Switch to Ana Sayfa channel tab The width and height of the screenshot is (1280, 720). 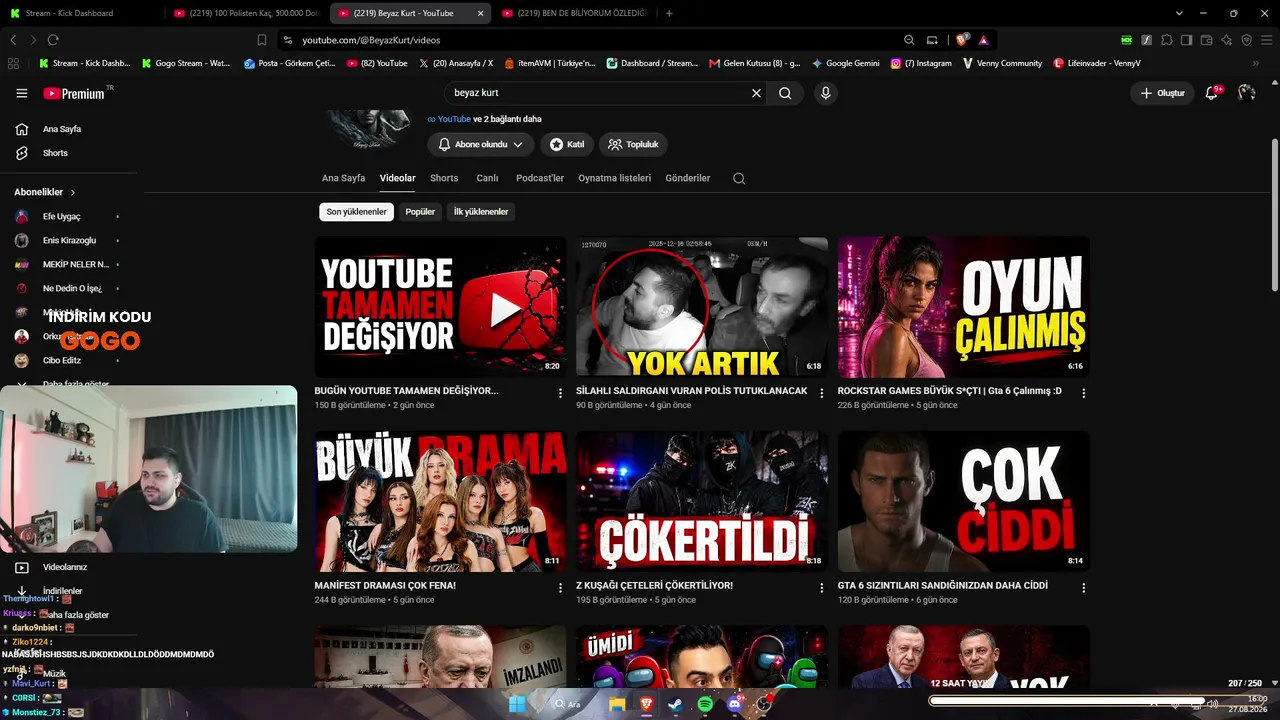click(x=343, y=178)
